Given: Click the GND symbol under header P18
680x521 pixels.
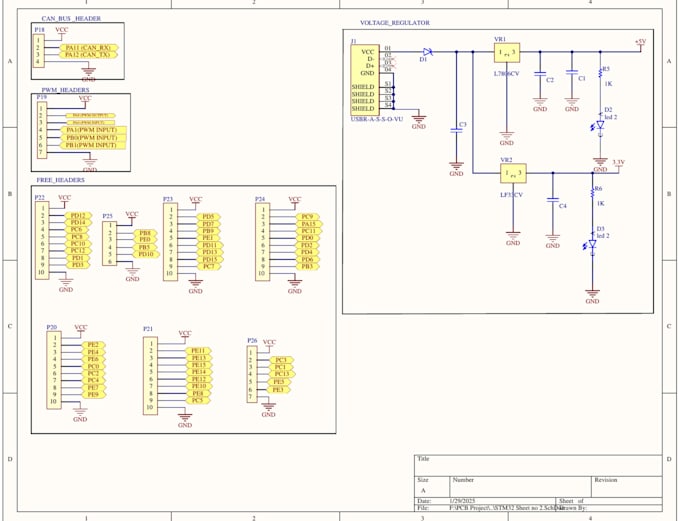Looking at the screenshot, I should coord(88,74).
